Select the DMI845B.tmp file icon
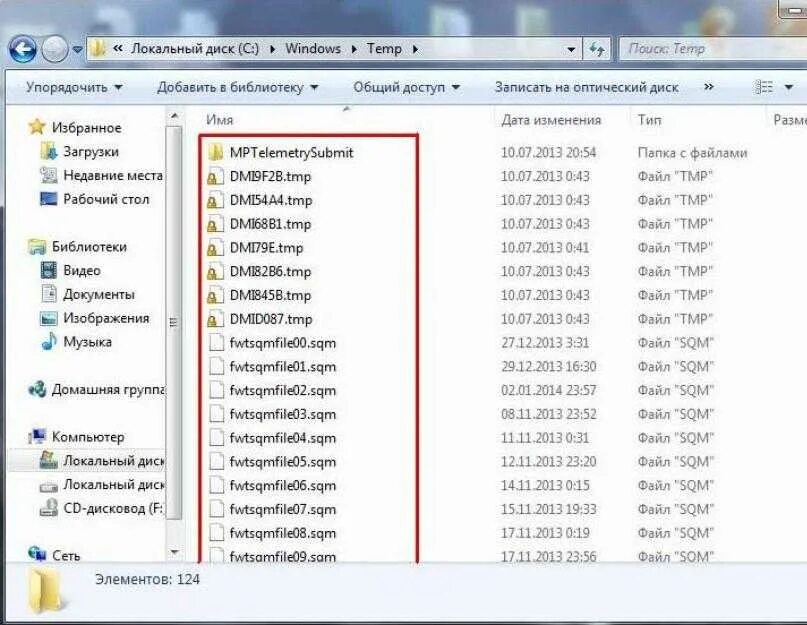Image resolution: width=807 pixels, height=625 pixels. click(216, 295)
